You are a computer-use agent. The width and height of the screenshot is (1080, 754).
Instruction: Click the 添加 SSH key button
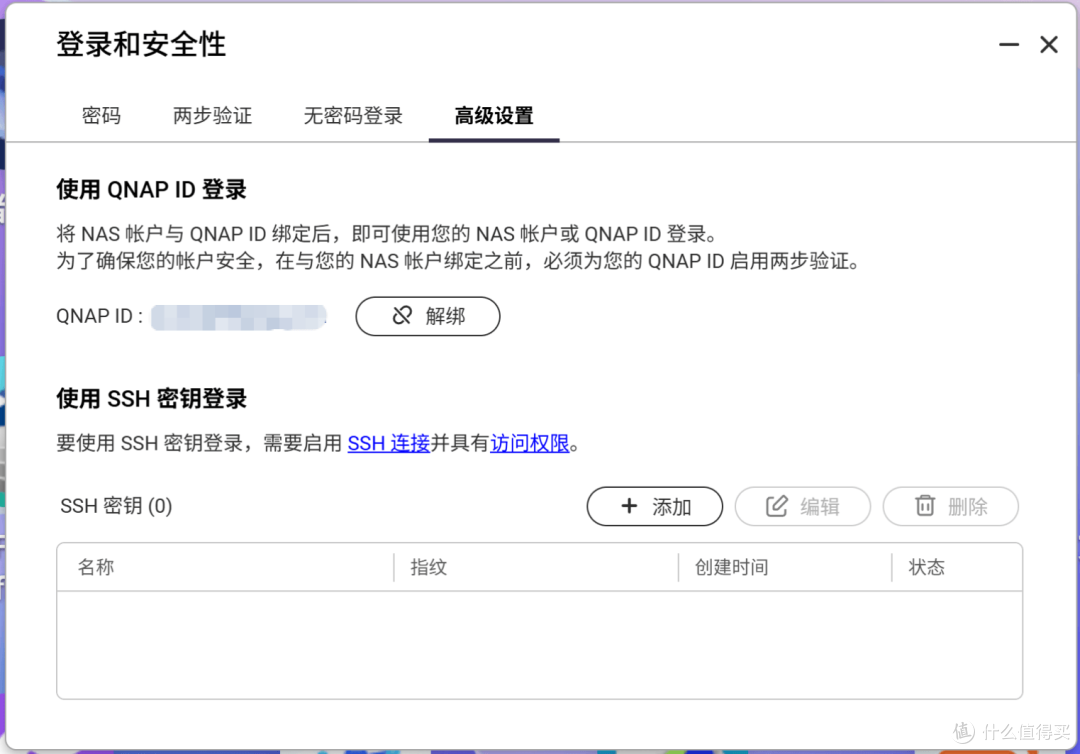click(x=654, y=507)
